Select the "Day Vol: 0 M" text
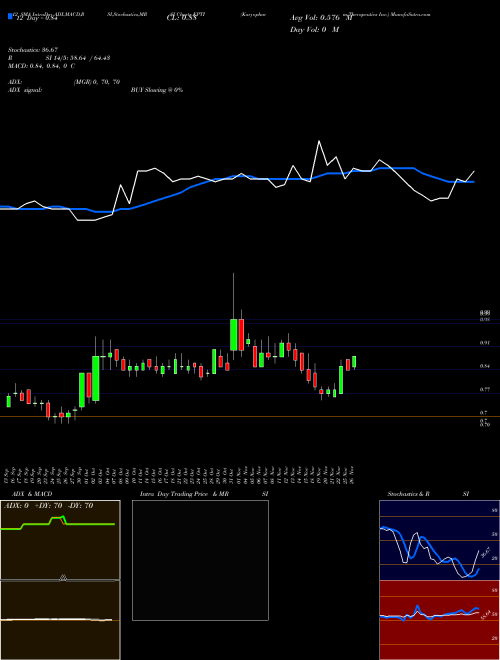500x660 pixels. tap(314, 29)
